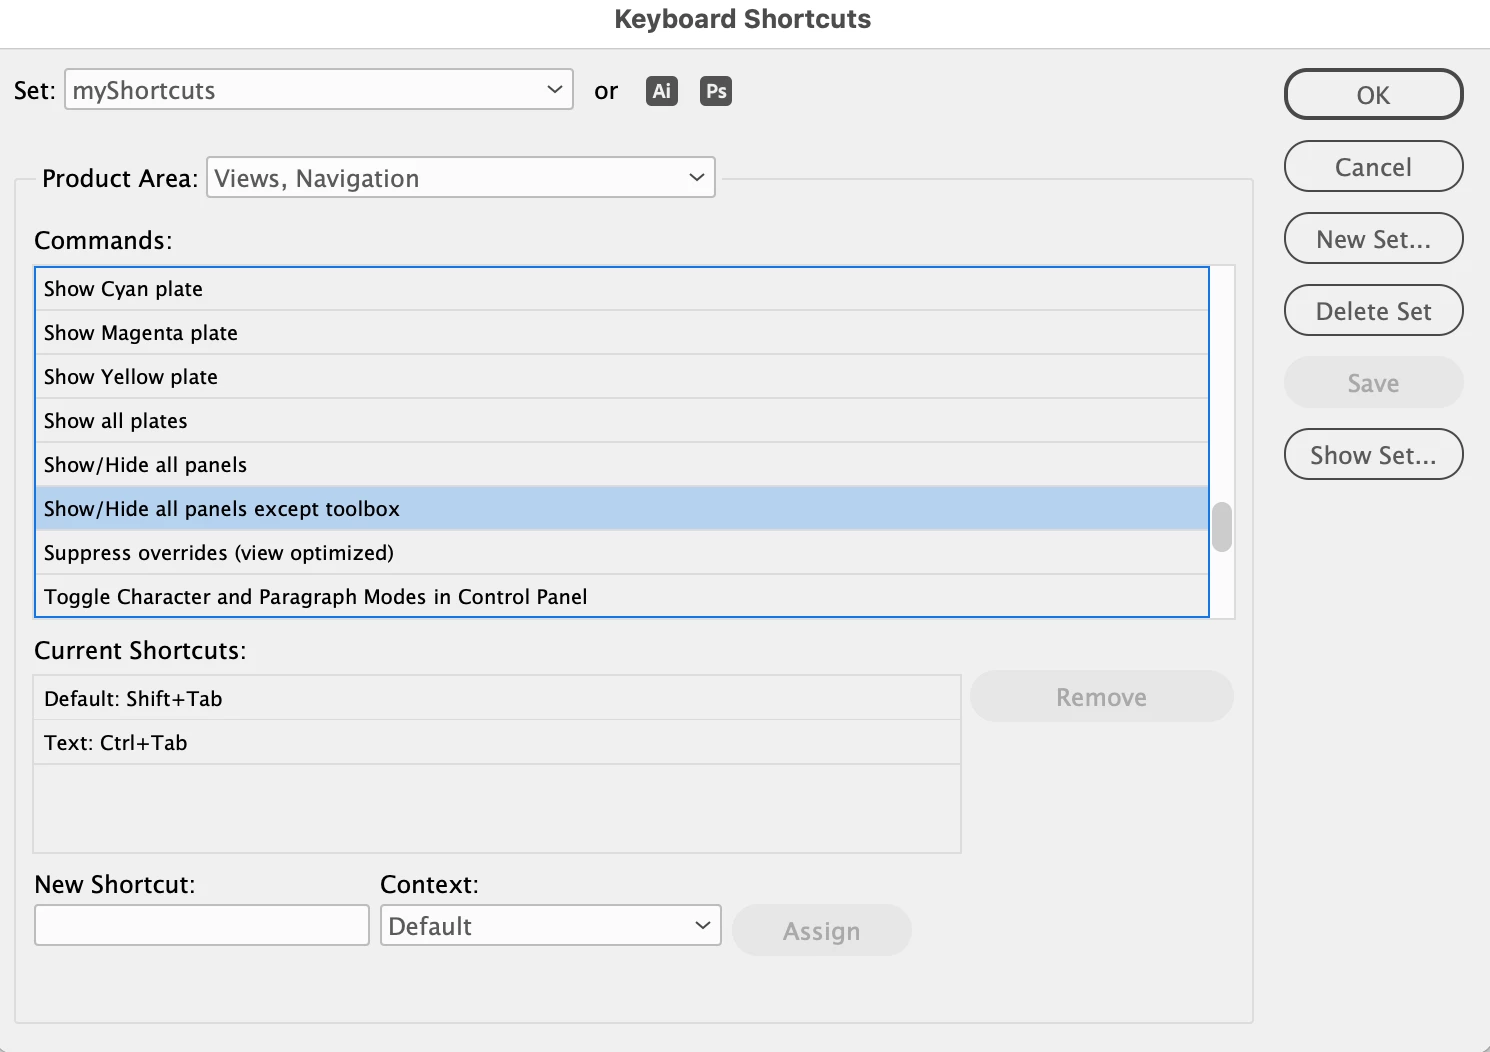Open the Context dropdown set to Default
This screenshot has height=1052, width=1490.
550,926
